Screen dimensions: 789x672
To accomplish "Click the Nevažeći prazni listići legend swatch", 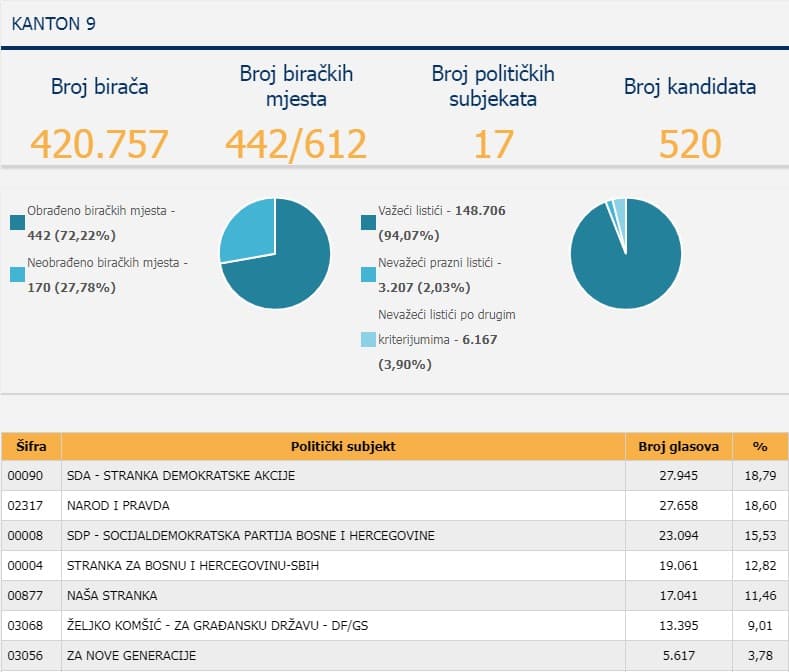I will (x=368, y=274).
